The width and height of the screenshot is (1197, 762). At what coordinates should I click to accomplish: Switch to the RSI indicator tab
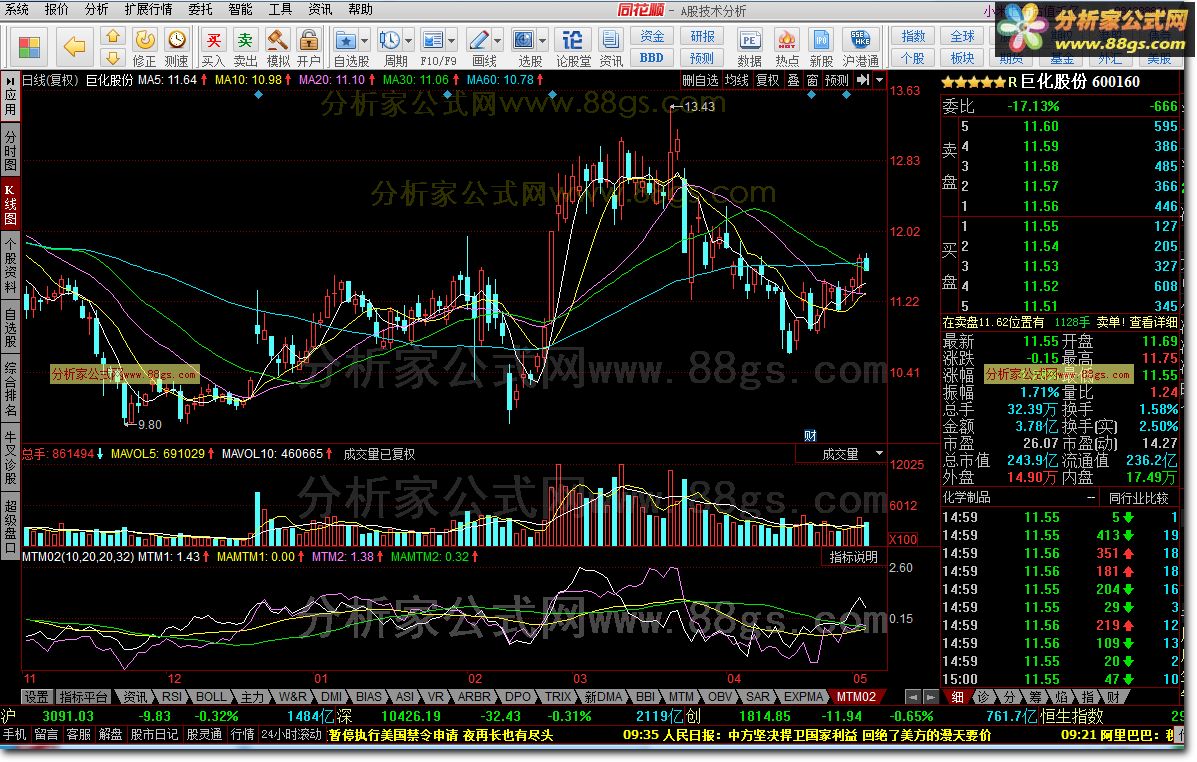tap(173, 697)
